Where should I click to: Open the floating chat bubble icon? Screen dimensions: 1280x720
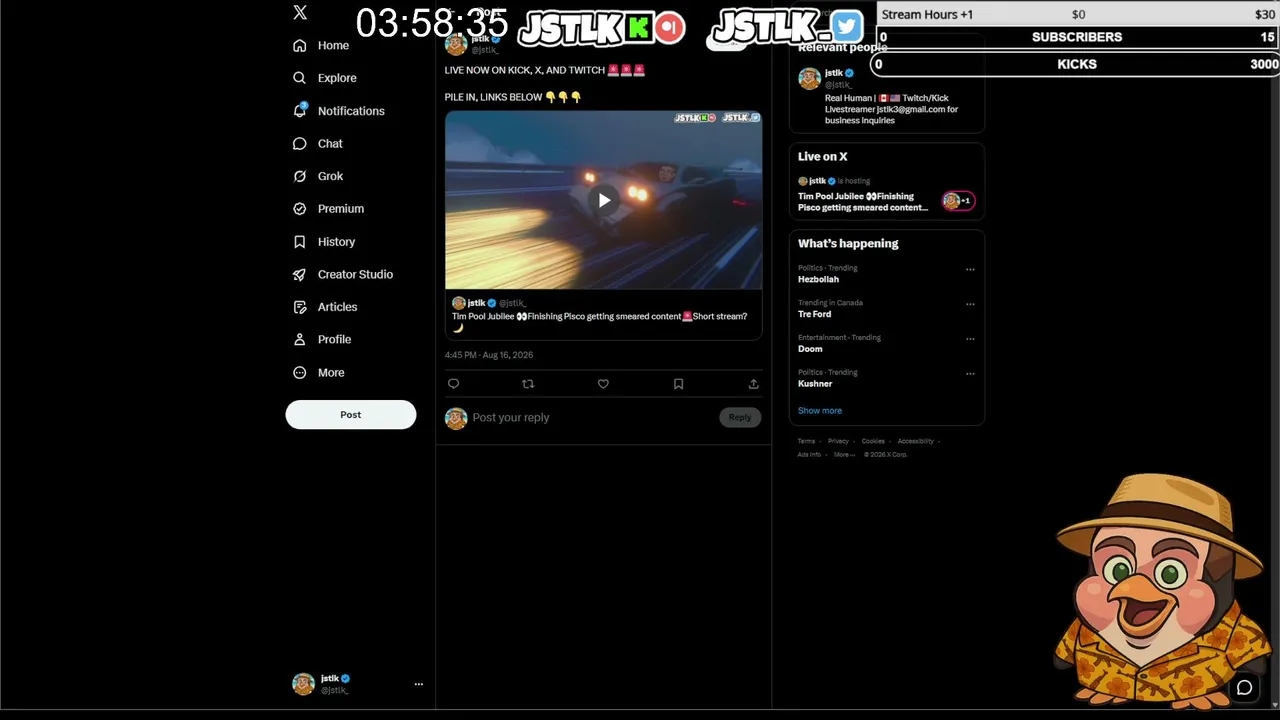[x=1244, y=688]
